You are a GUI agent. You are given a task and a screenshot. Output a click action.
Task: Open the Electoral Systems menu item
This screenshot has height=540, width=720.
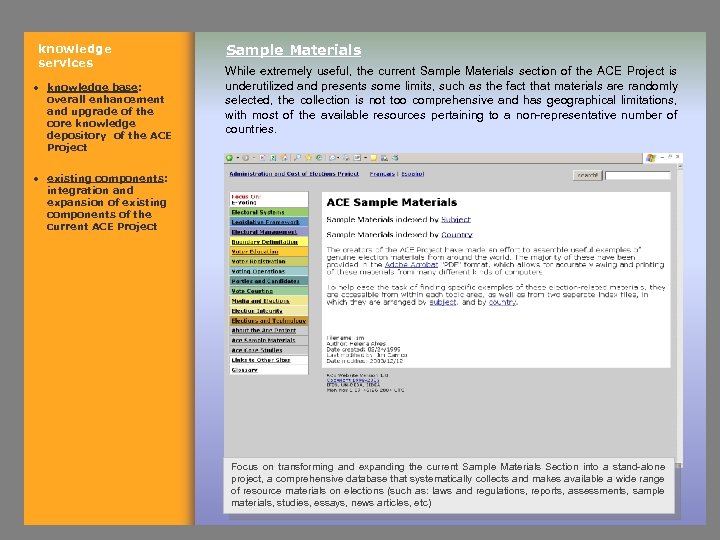pos(269,212)
